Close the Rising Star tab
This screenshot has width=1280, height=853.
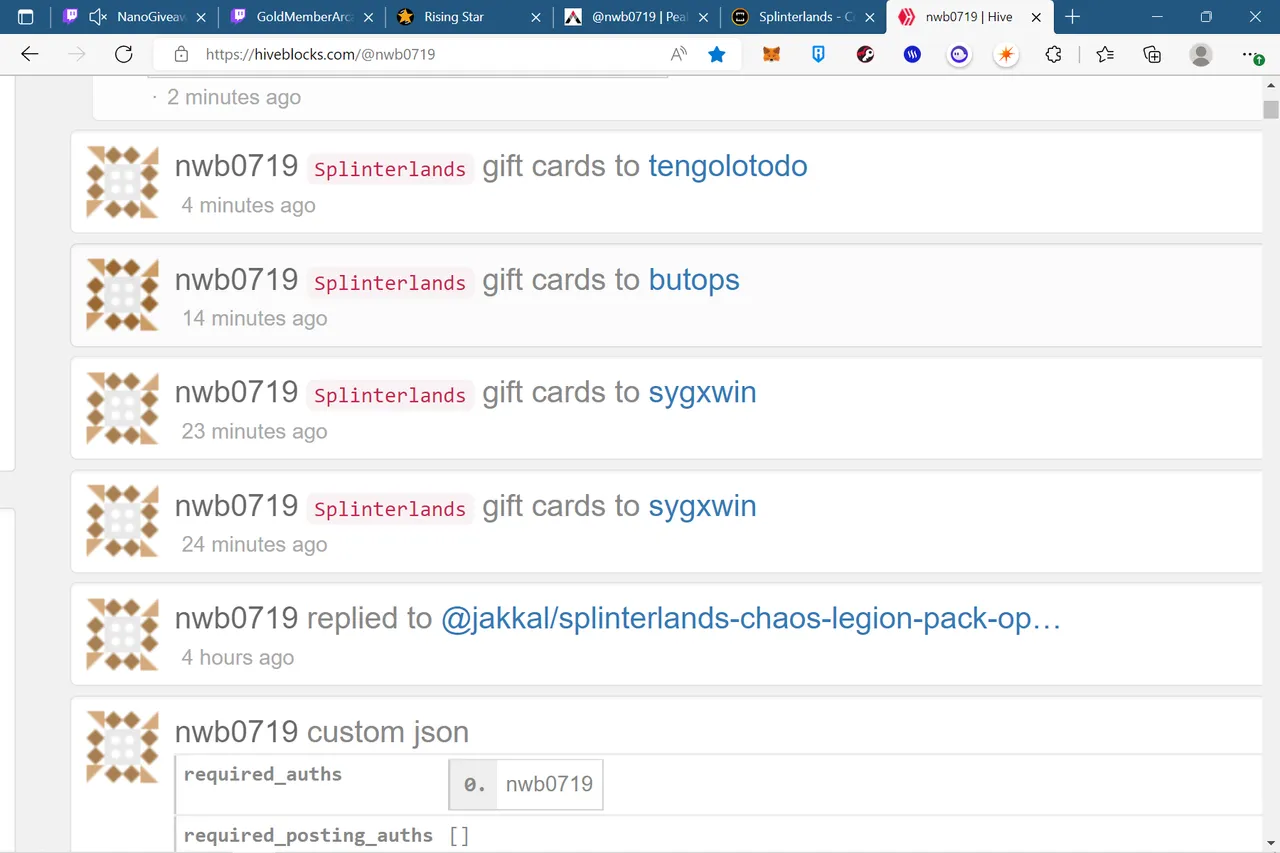tap(536, 17)
